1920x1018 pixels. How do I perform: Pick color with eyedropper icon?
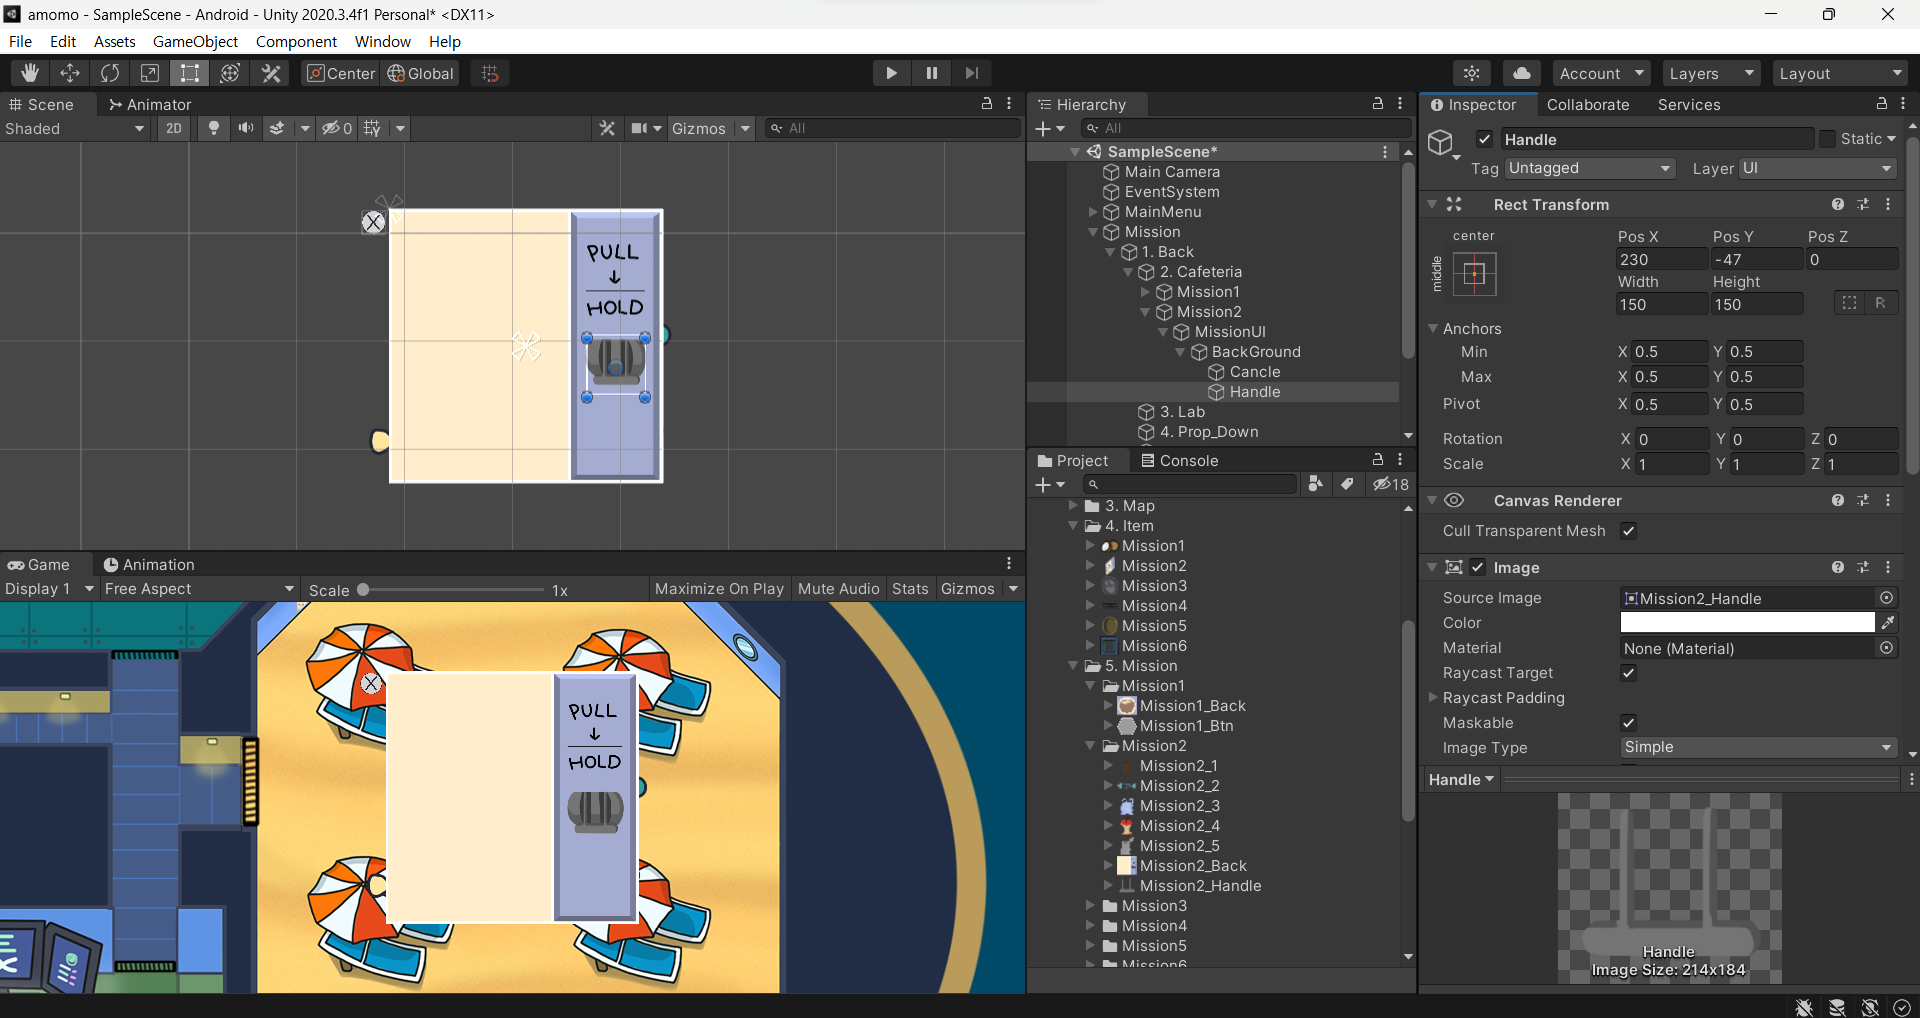pos(1888,623)
